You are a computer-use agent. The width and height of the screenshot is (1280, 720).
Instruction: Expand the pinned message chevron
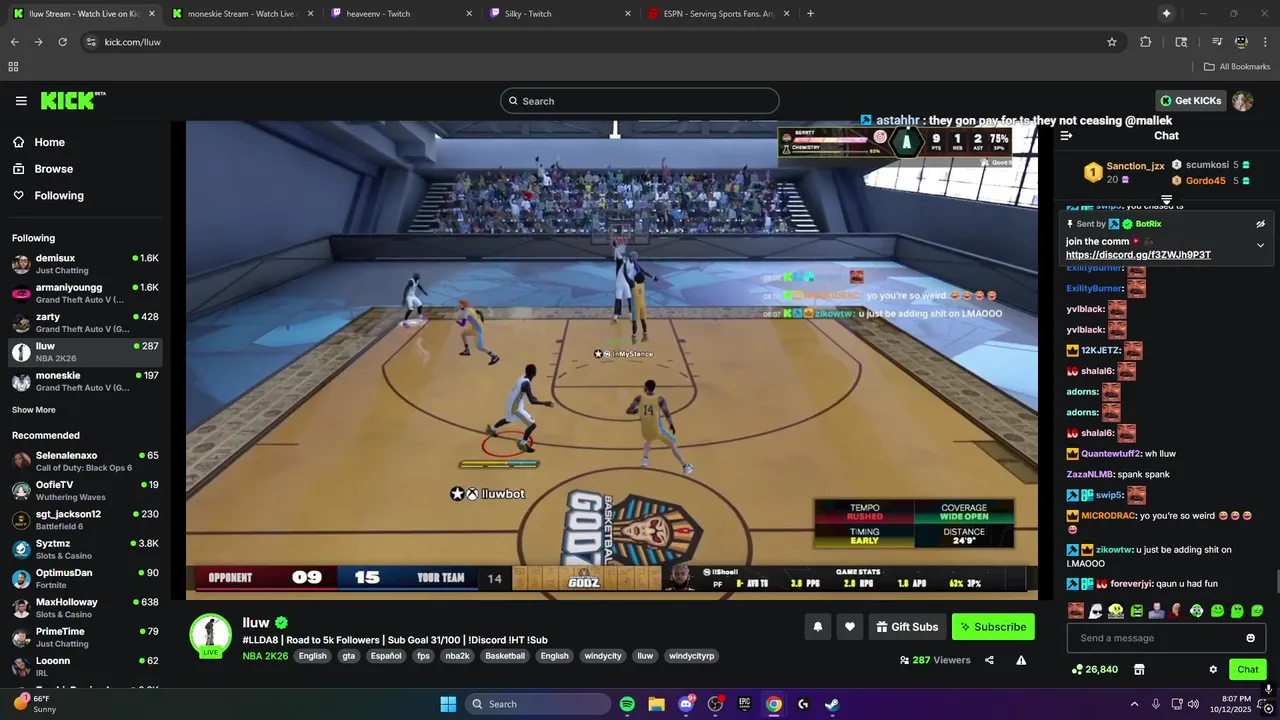1260,245
